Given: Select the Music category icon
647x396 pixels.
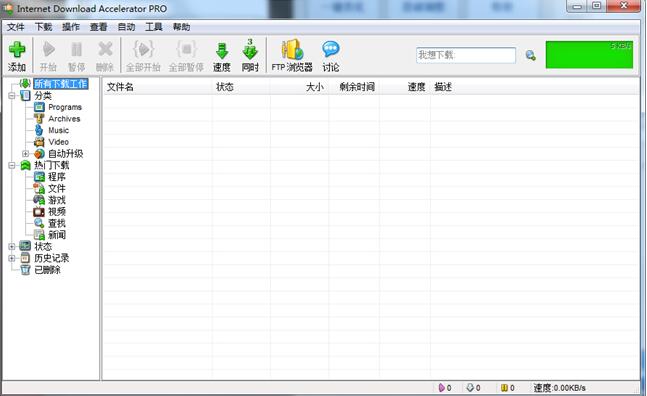Looking at the screenshot, I should coord(39,130).
